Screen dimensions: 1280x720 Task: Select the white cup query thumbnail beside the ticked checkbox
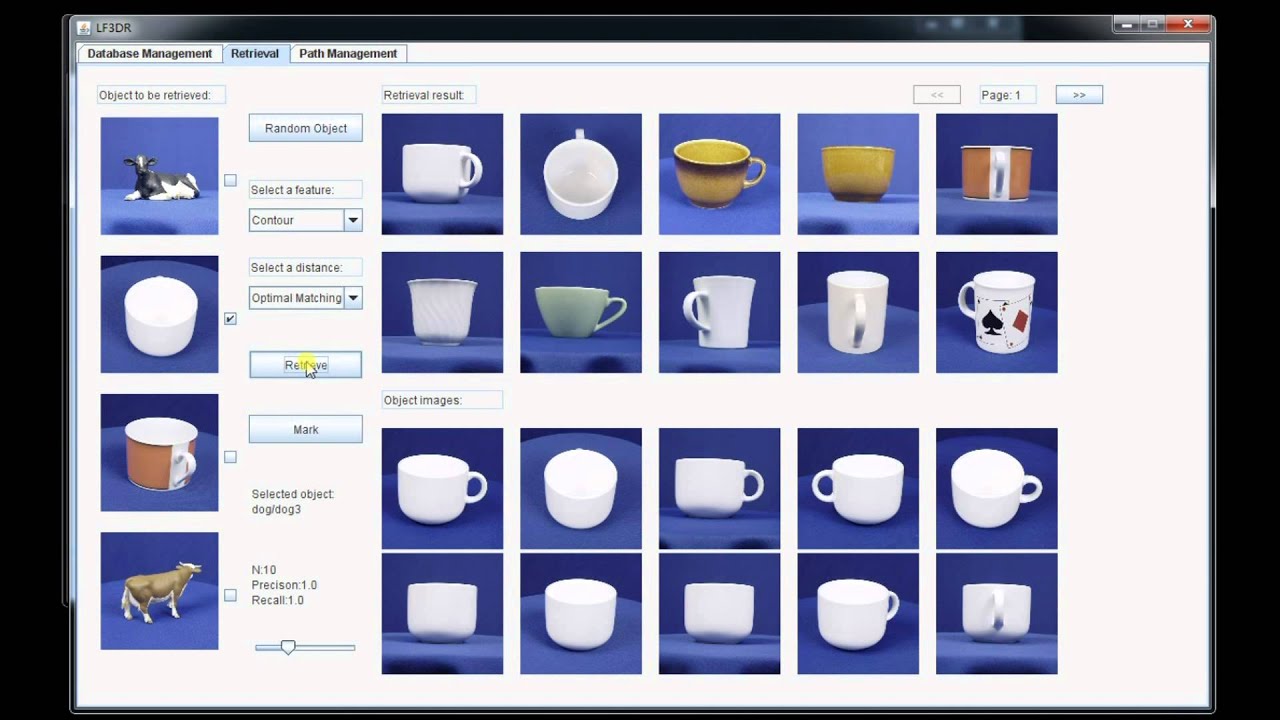(159, 314)
